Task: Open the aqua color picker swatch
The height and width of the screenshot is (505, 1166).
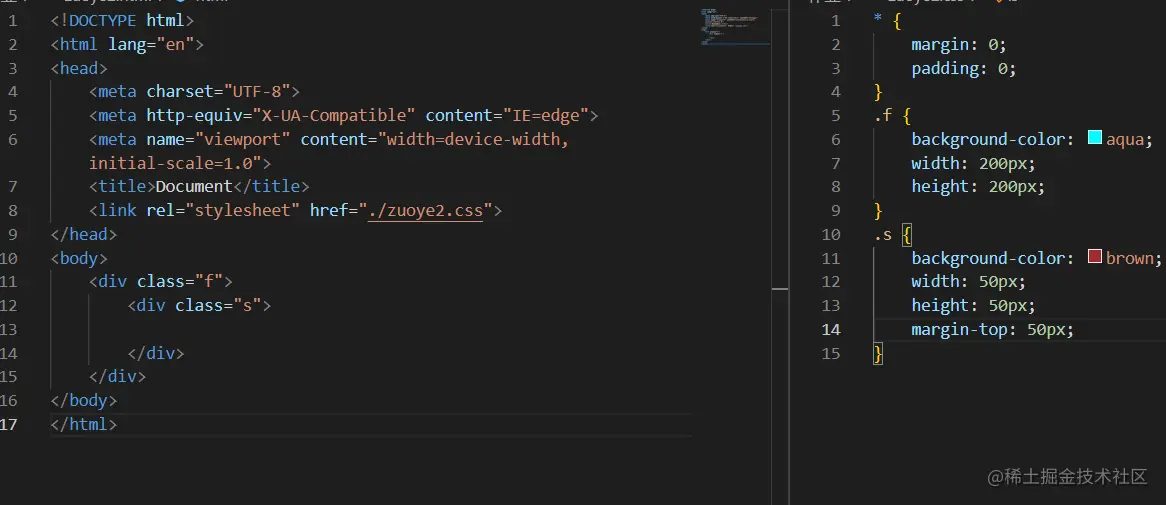Action: tap(1095, 138)
